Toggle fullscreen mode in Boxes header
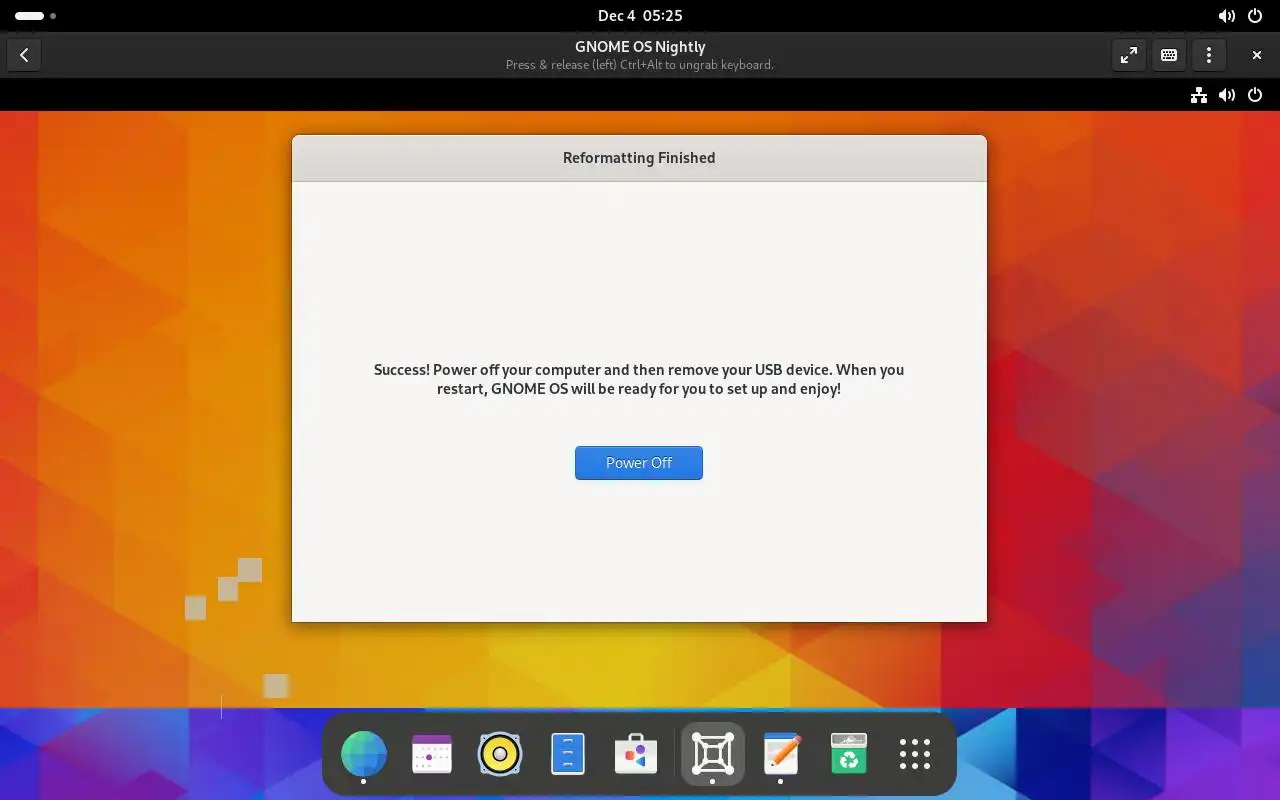This screenshot has width=1280, height=800. tap(1129, 55)
